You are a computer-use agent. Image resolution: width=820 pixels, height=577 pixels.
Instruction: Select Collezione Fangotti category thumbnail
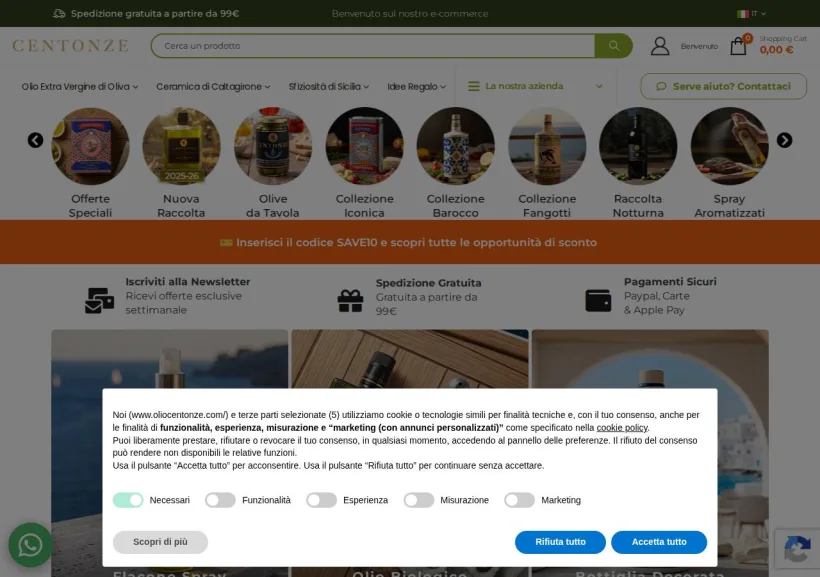(x=547, y=146)
